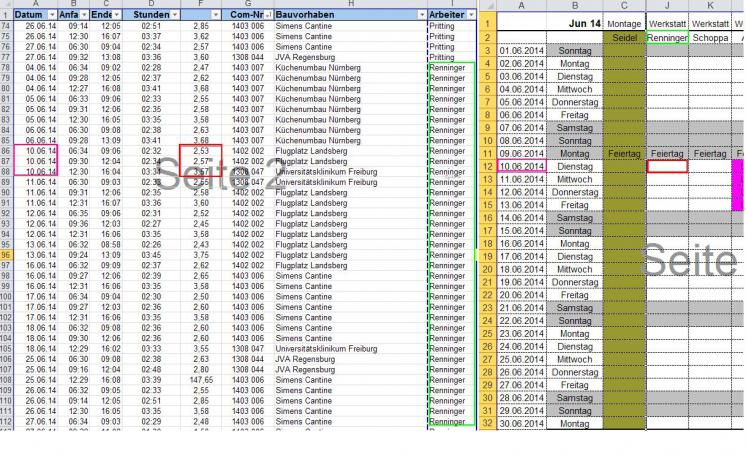Viewport: 746px width, 455px height.
Task: Click the "1308 044" cell in row 77
Action: (x=248, y=57)
